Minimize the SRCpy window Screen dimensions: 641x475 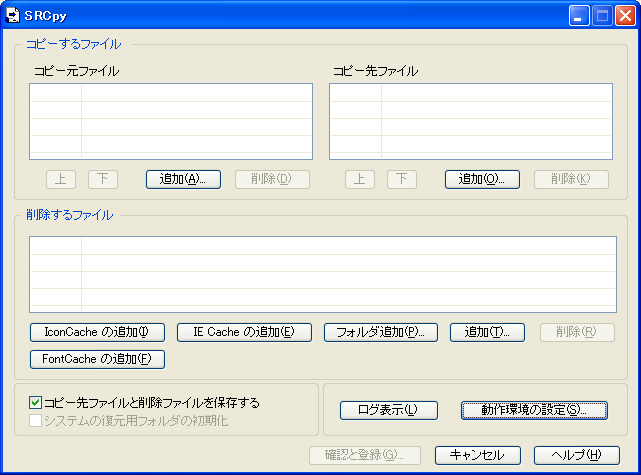click(580, 15)
